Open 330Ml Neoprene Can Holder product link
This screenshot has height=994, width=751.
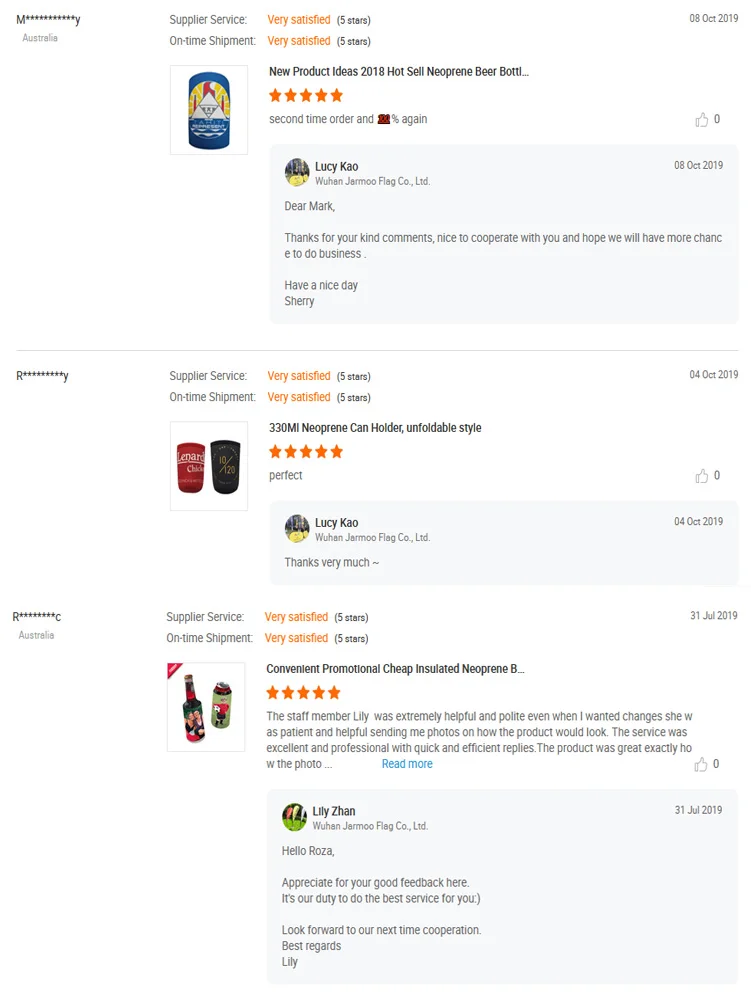[375, 428]
